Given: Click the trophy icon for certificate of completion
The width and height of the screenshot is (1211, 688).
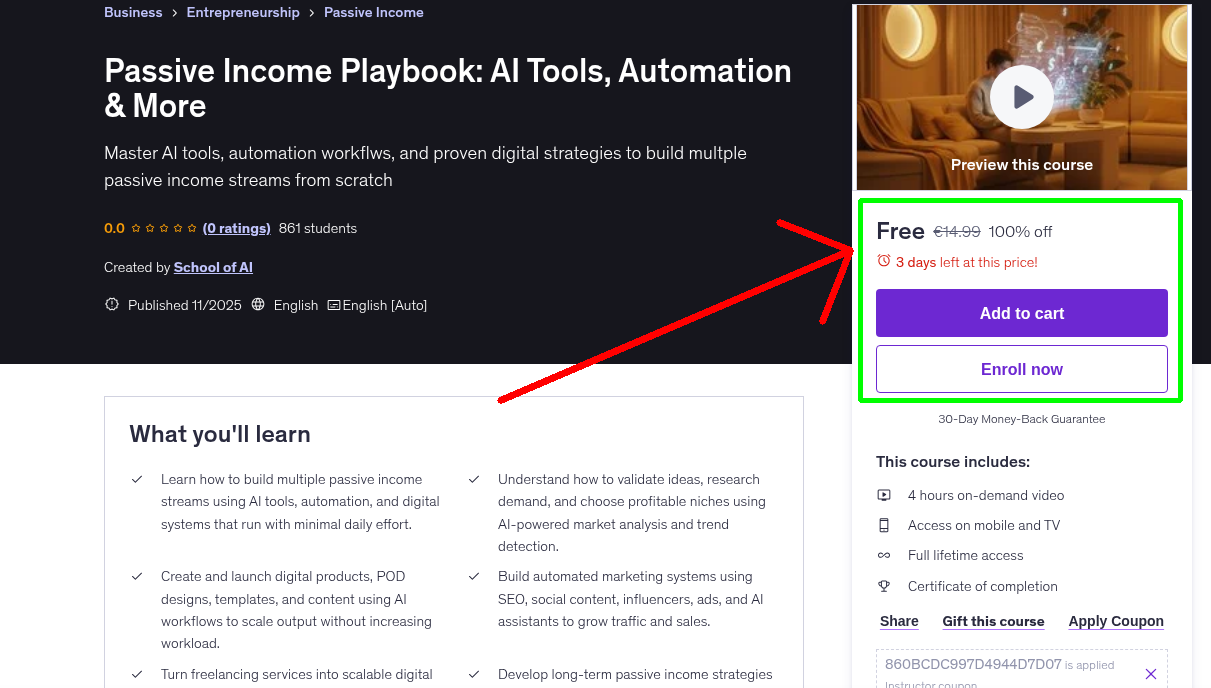Looking at the screenshot, I should click(x=885, y=586).
